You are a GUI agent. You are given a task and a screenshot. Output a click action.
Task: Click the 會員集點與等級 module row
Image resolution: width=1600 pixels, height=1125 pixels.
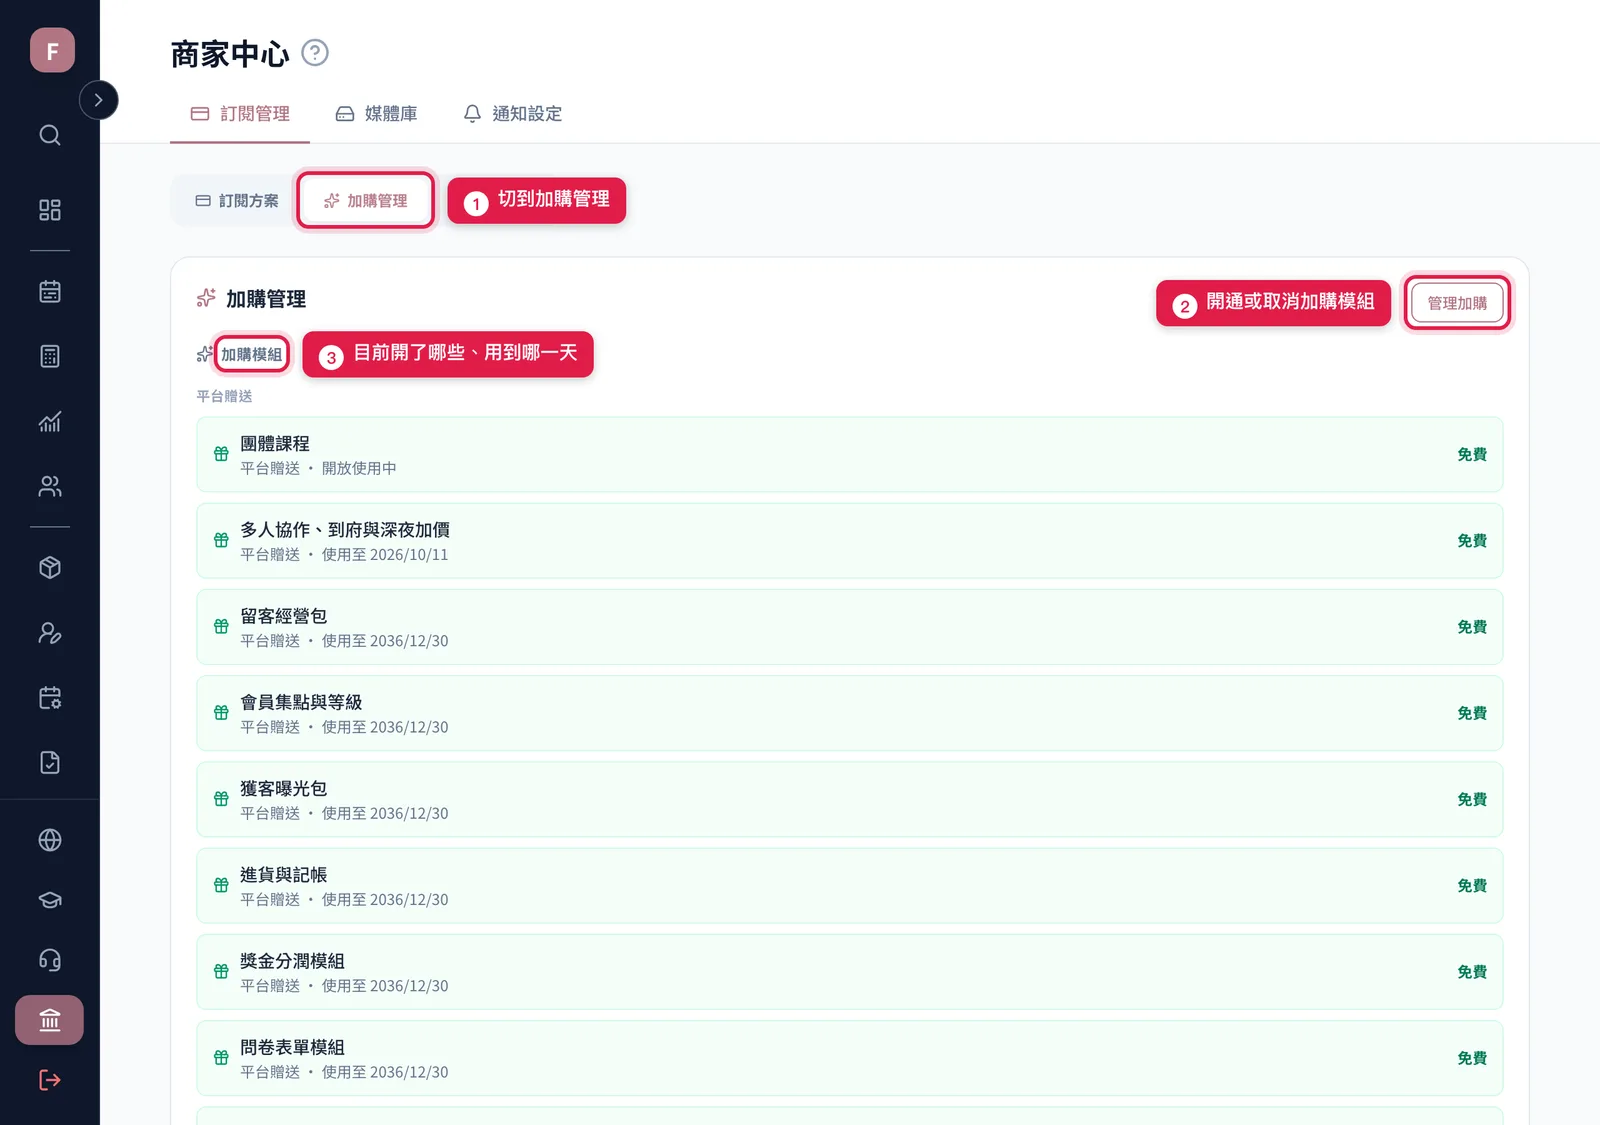pyautogui.click(x=850, y=713)
